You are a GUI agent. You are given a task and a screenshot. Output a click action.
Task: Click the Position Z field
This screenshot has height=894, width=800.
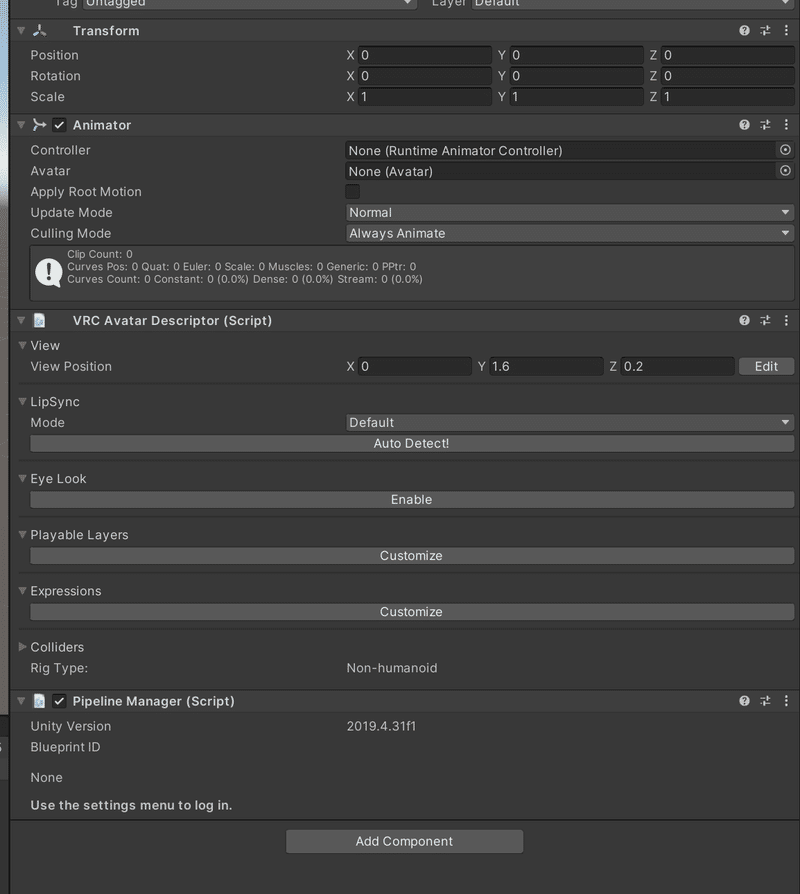point(728,55)
